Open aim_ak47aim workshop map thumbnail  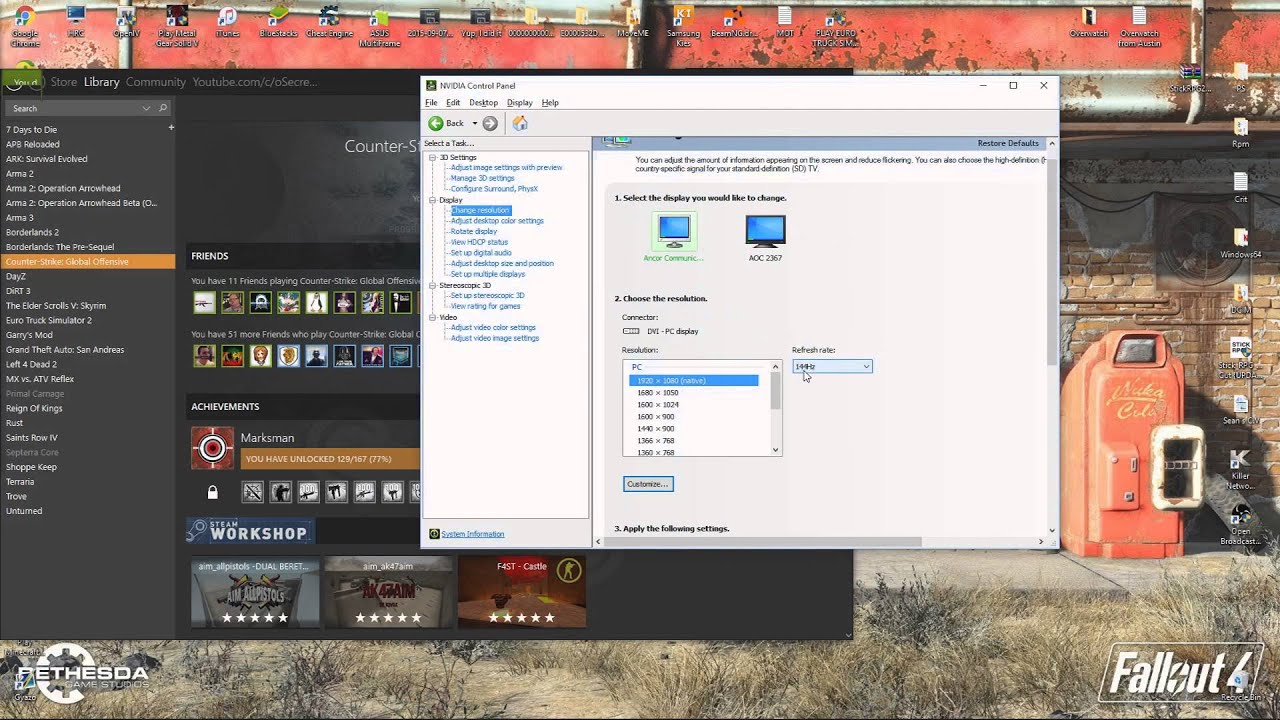[389, 592]
